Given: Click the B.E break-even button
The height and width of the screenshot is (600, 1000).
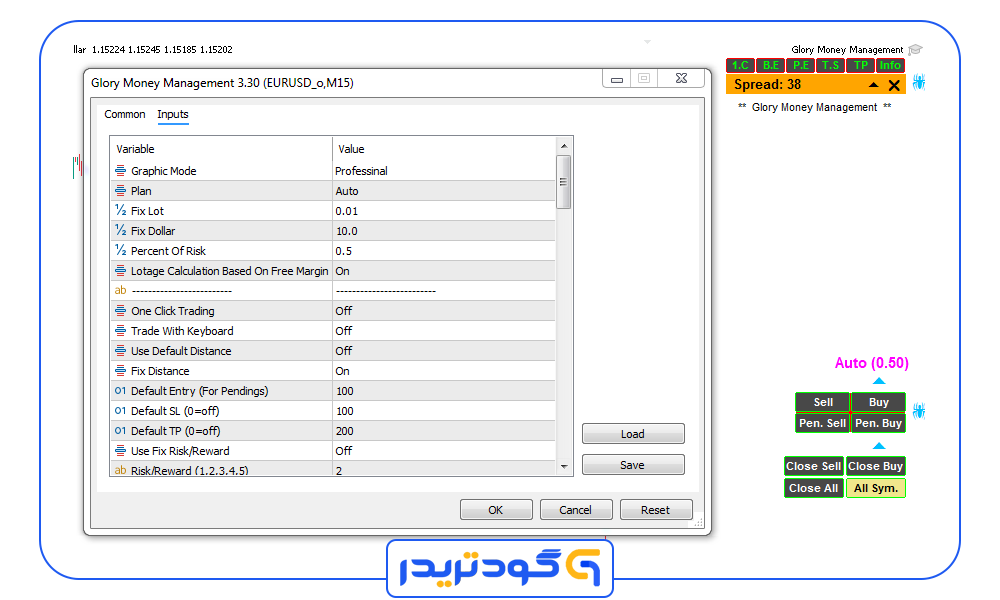Looking at the screenshot, I should click(x=770, y=65).
